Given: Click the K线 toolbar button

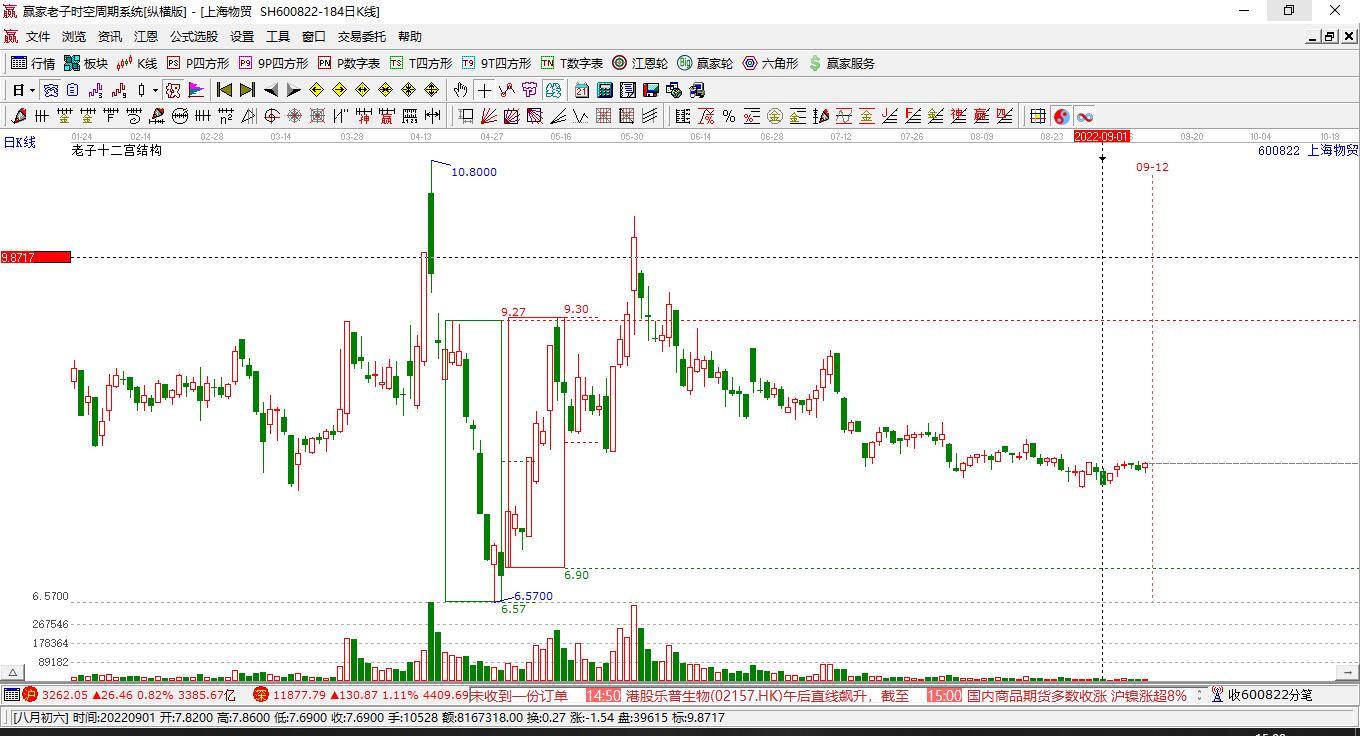Looking at the screenshot, I should point(137,63).
